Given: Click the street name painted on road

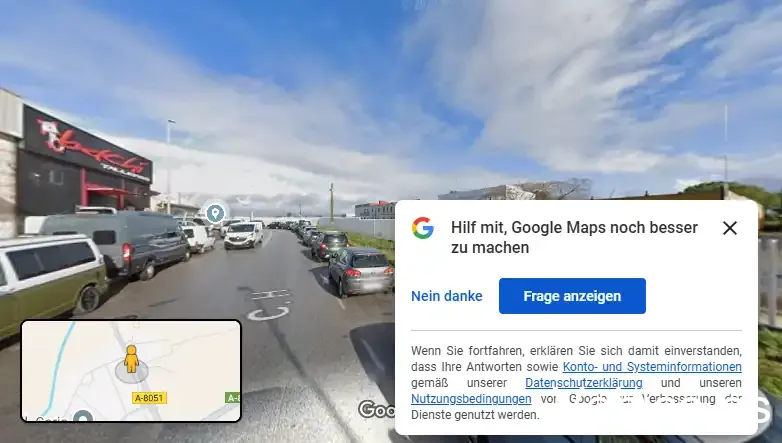Looking at the screenshot, I should 270,304.
